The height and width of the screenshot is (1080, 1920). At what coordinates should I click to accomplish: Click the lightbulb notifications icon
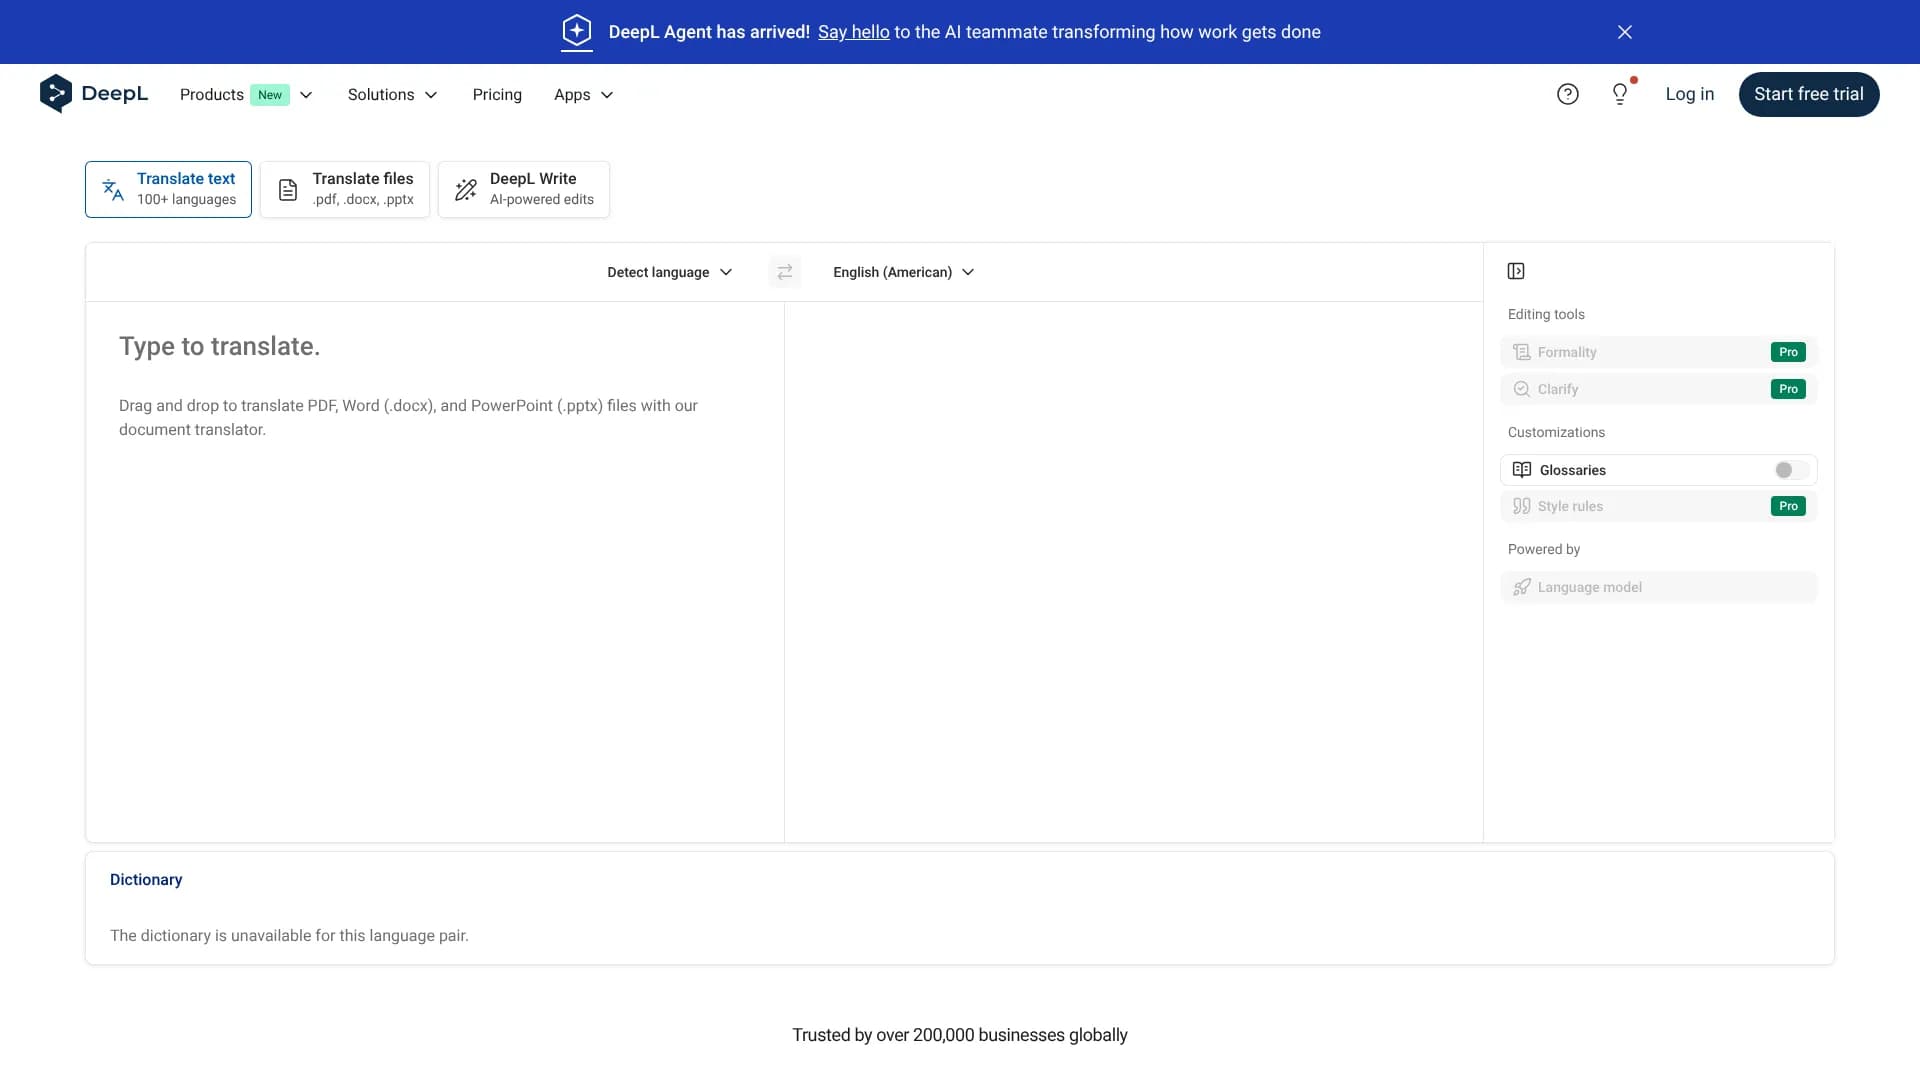tap(1620, 94)
